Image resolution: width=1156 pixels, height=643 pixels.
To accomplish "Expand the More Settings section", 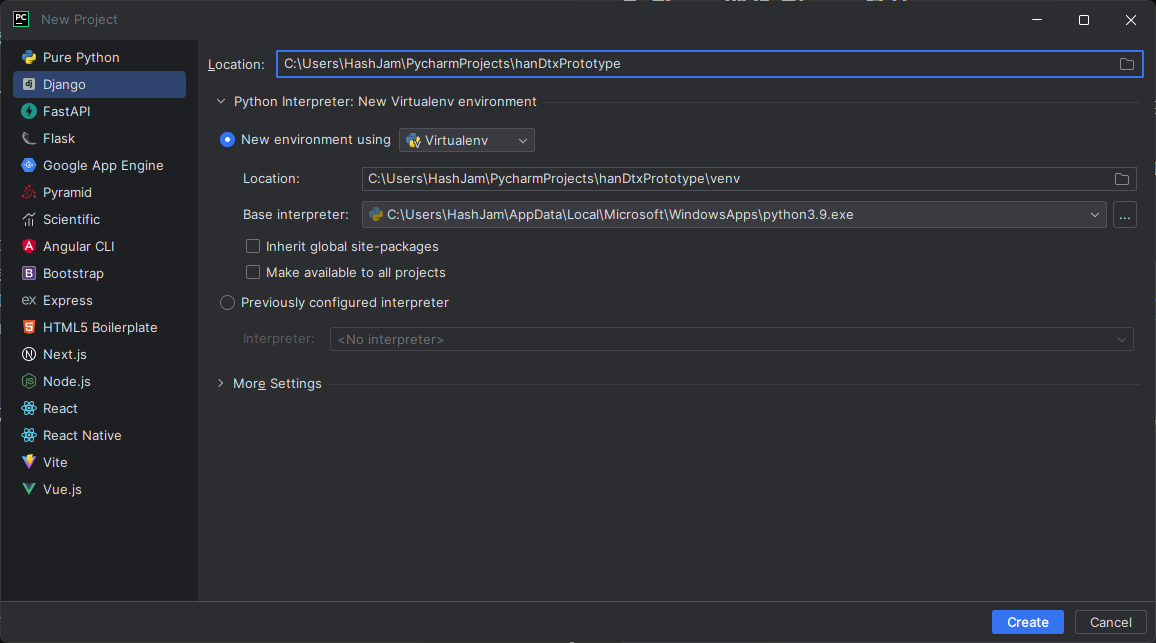I will (x=220, y=383).
